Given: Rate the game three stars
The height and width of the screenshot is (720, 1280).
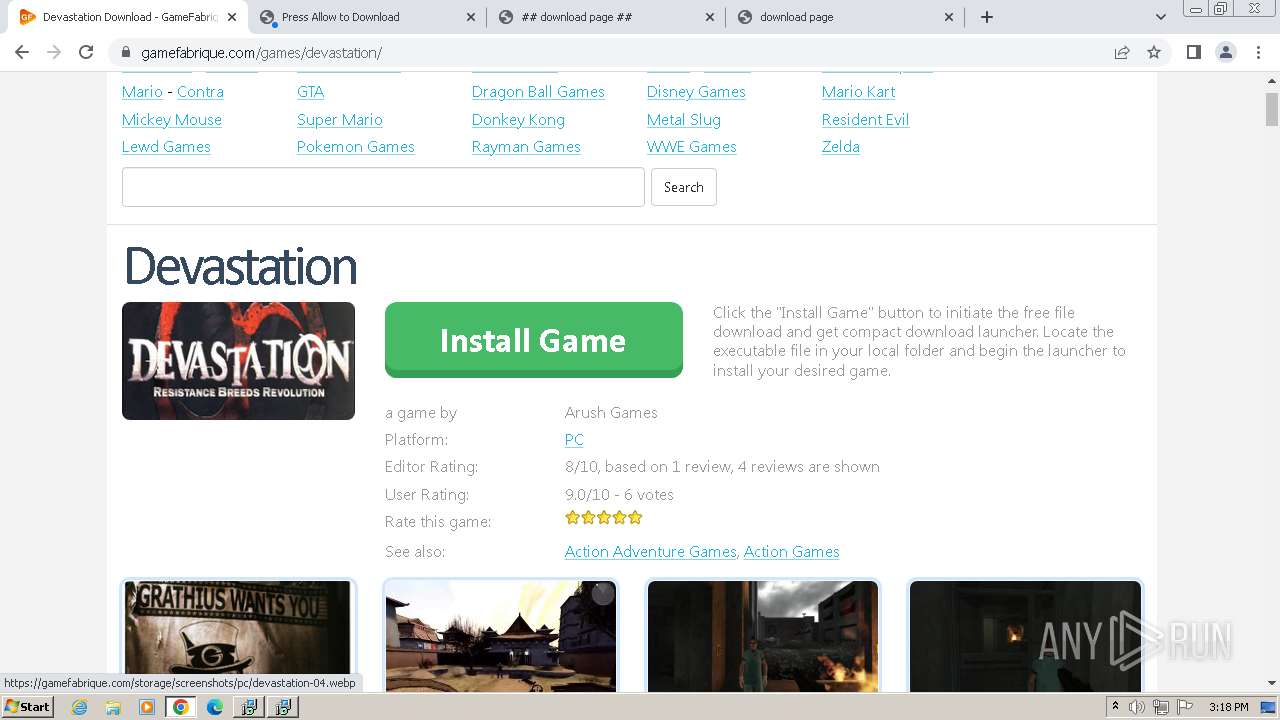Looking at the screenshot, I should 604,518.
